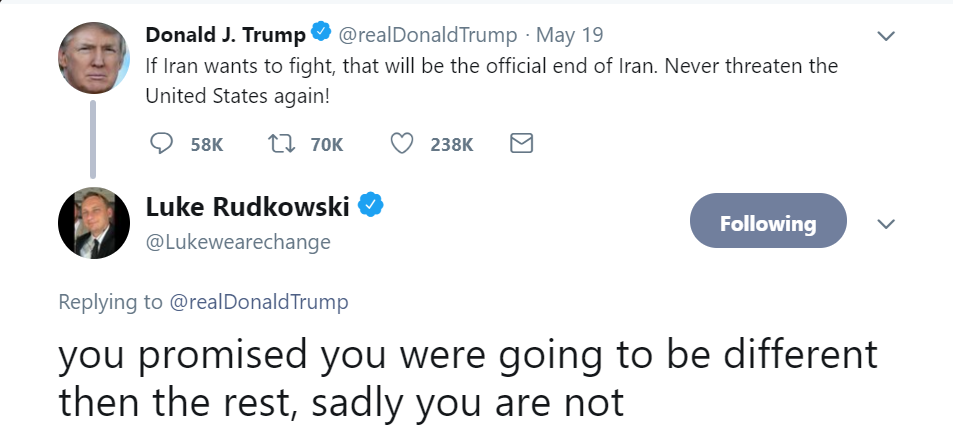
Task: Click the 238K likes count
Action: 451,145
